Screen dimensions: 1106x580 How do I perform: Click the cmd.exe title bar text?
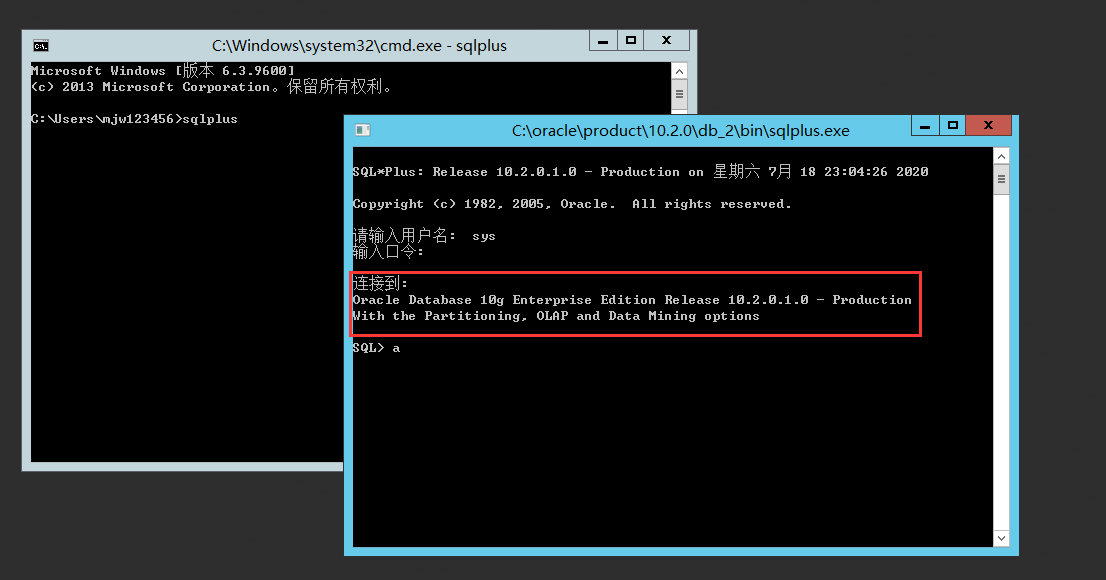[x=359, y=46]
